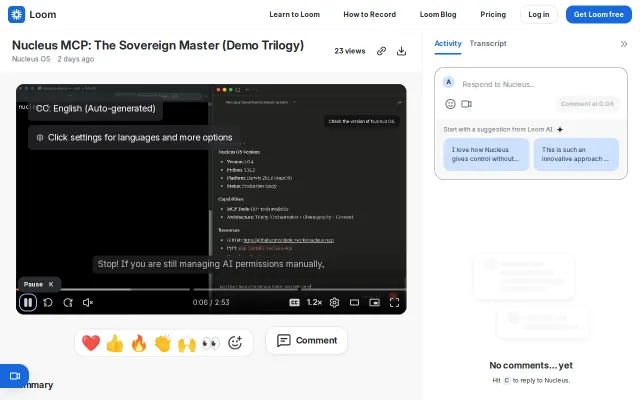Open How to Record page
Image resolution: width=640 pixels, height=400 pixels.
(x=369, y=15)
